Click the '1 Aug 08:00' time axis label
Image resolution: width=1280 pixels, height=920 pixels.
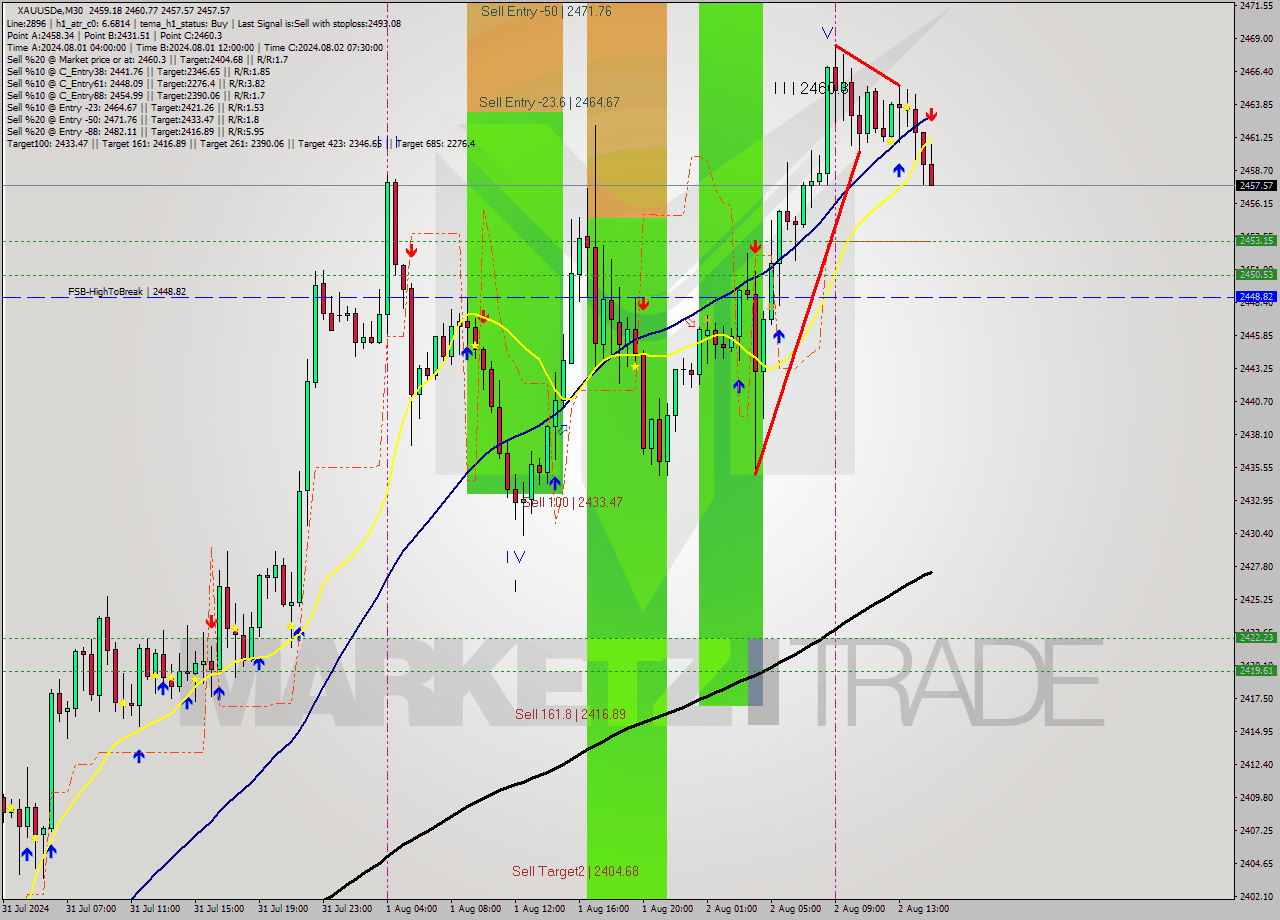point(475,909)
